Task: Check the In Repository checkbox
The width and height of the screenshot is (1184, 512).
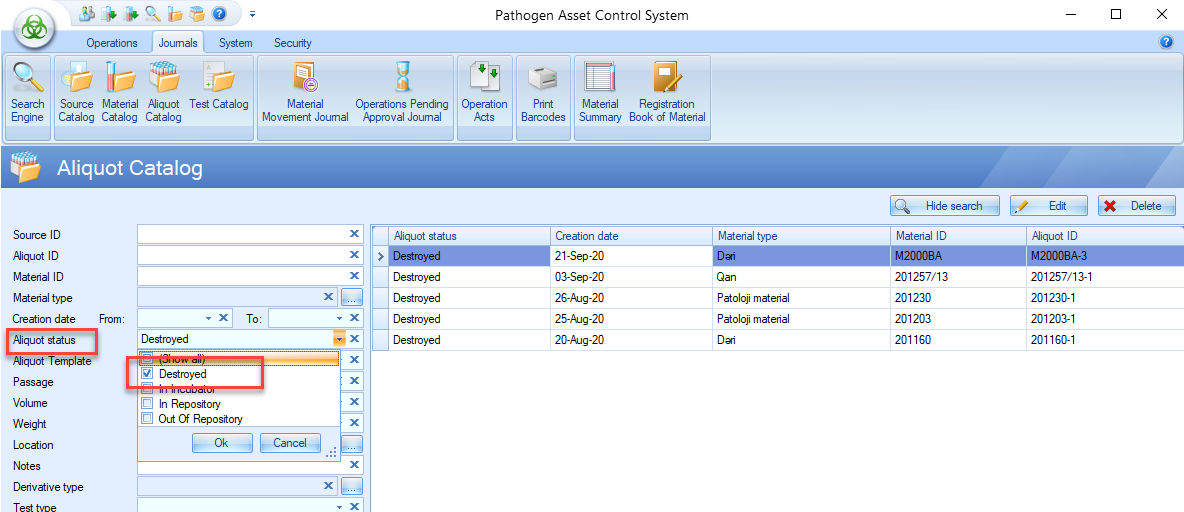Action: [147, 404]
